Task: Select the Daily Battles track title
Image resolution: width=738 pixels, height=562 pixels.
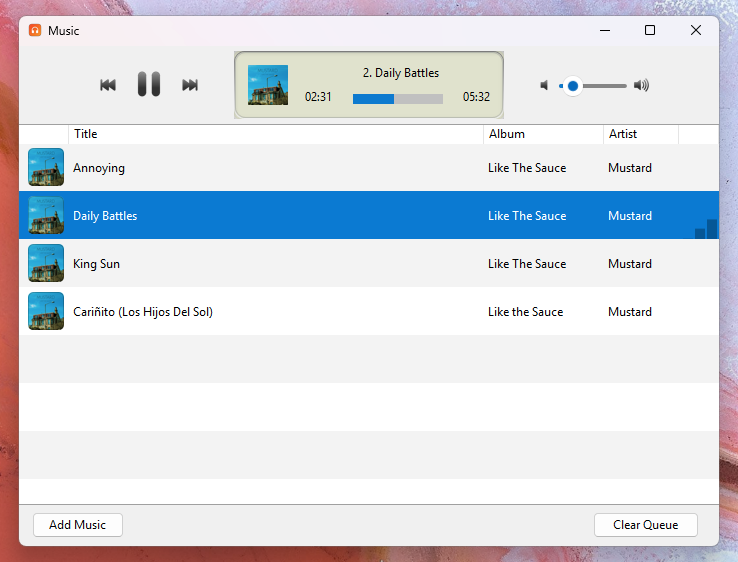Action: [x=105, y=216]
